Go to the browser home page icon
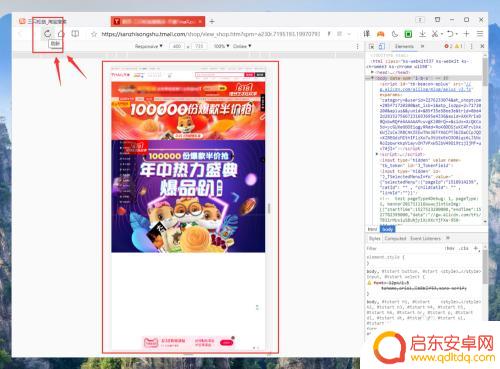The image size is (500, 369). click(x=61, y=33)
